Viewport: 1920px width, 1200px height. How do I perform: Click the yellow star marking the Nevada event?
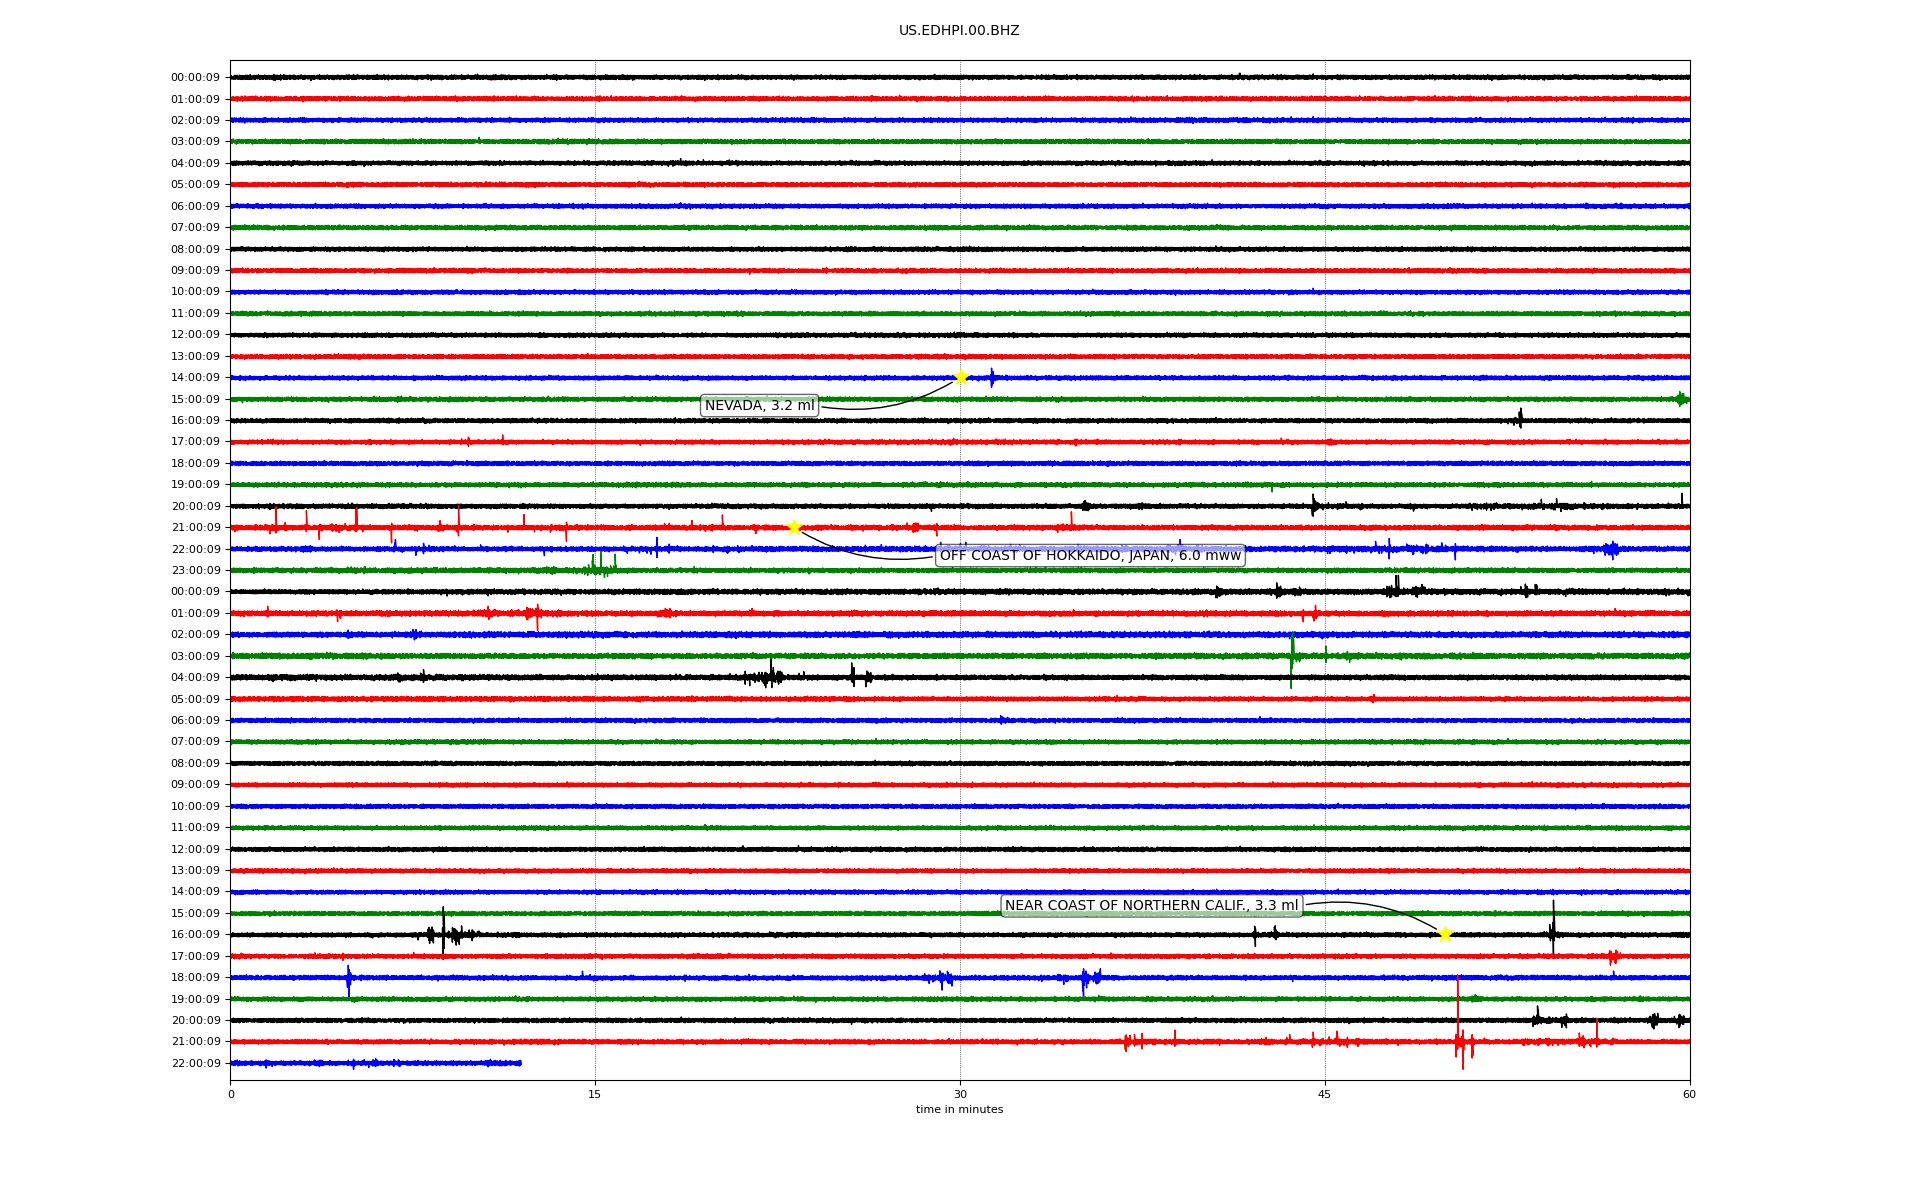tap(961, 377)
